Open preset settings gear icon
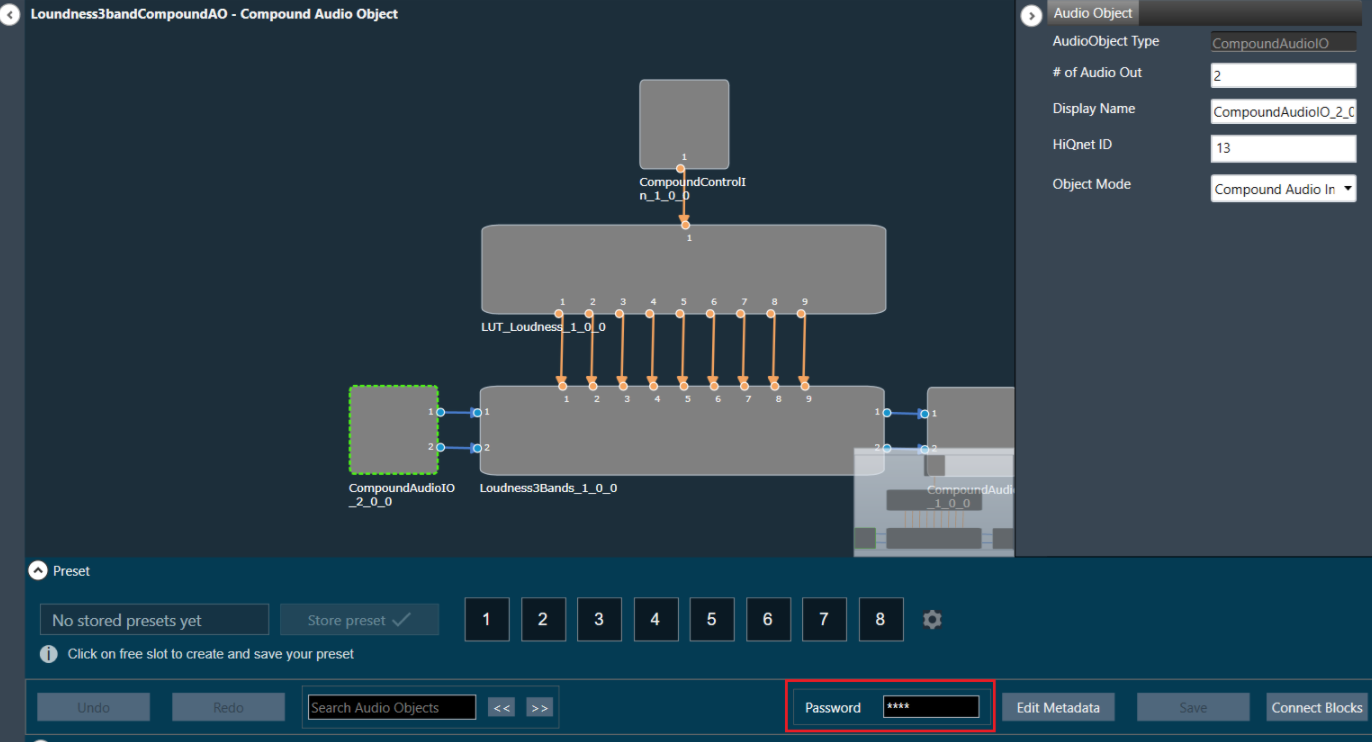 [x=932, y=620]
